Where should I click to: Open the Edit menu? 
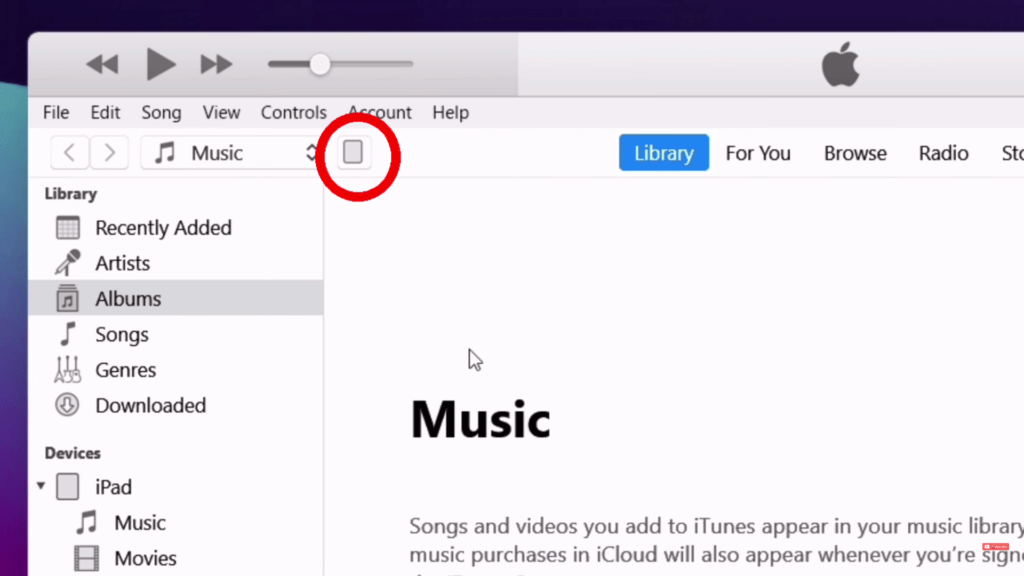click(x=105, y=112)
